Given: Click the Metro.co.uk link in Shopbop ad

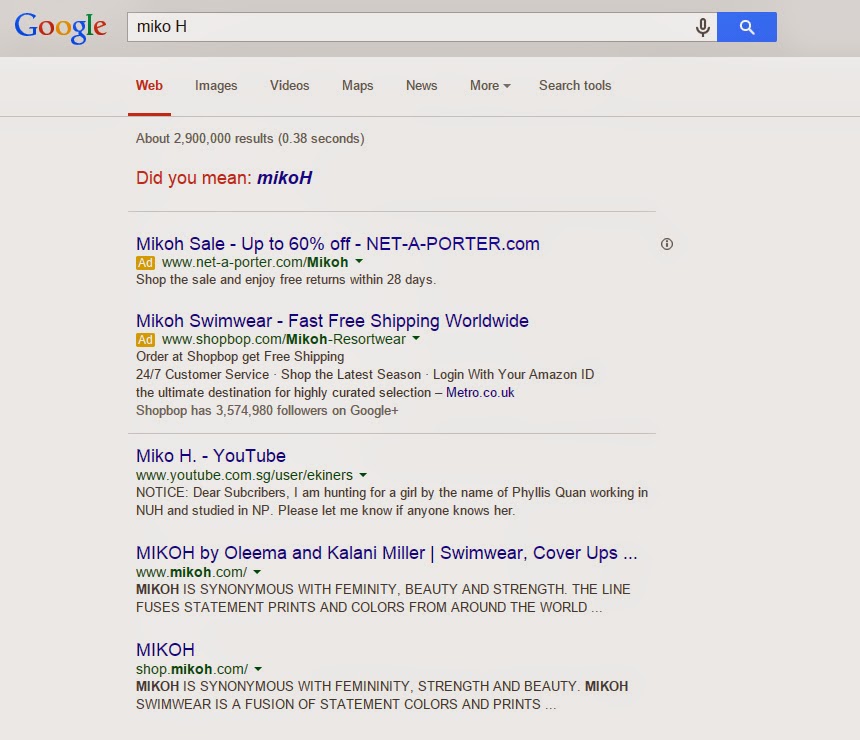Looking at the screenshot, I should pyautogui.click(x=480, y=393).
